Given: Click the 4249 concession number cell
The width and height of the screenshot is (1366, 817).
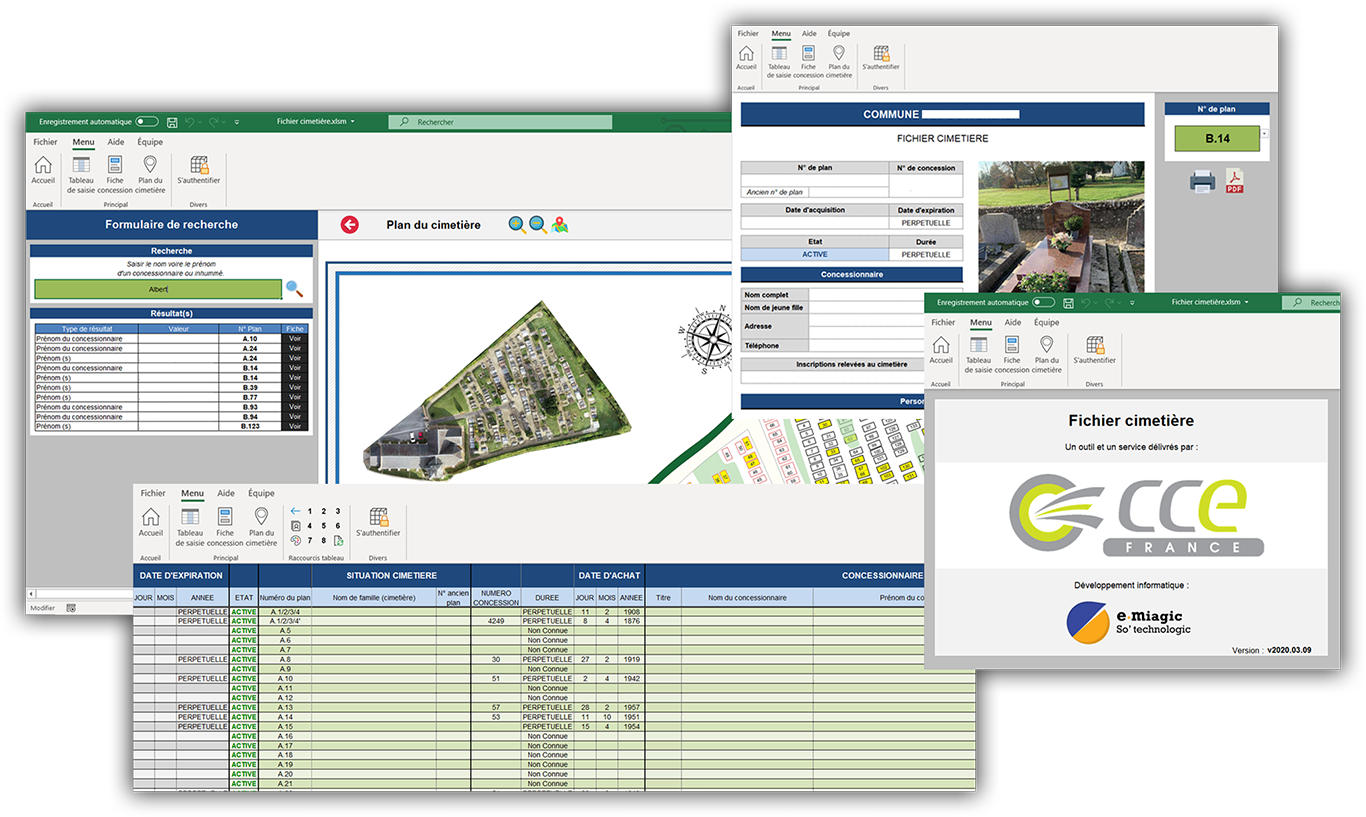Looking at the screenshot, I should coord(495,621).
